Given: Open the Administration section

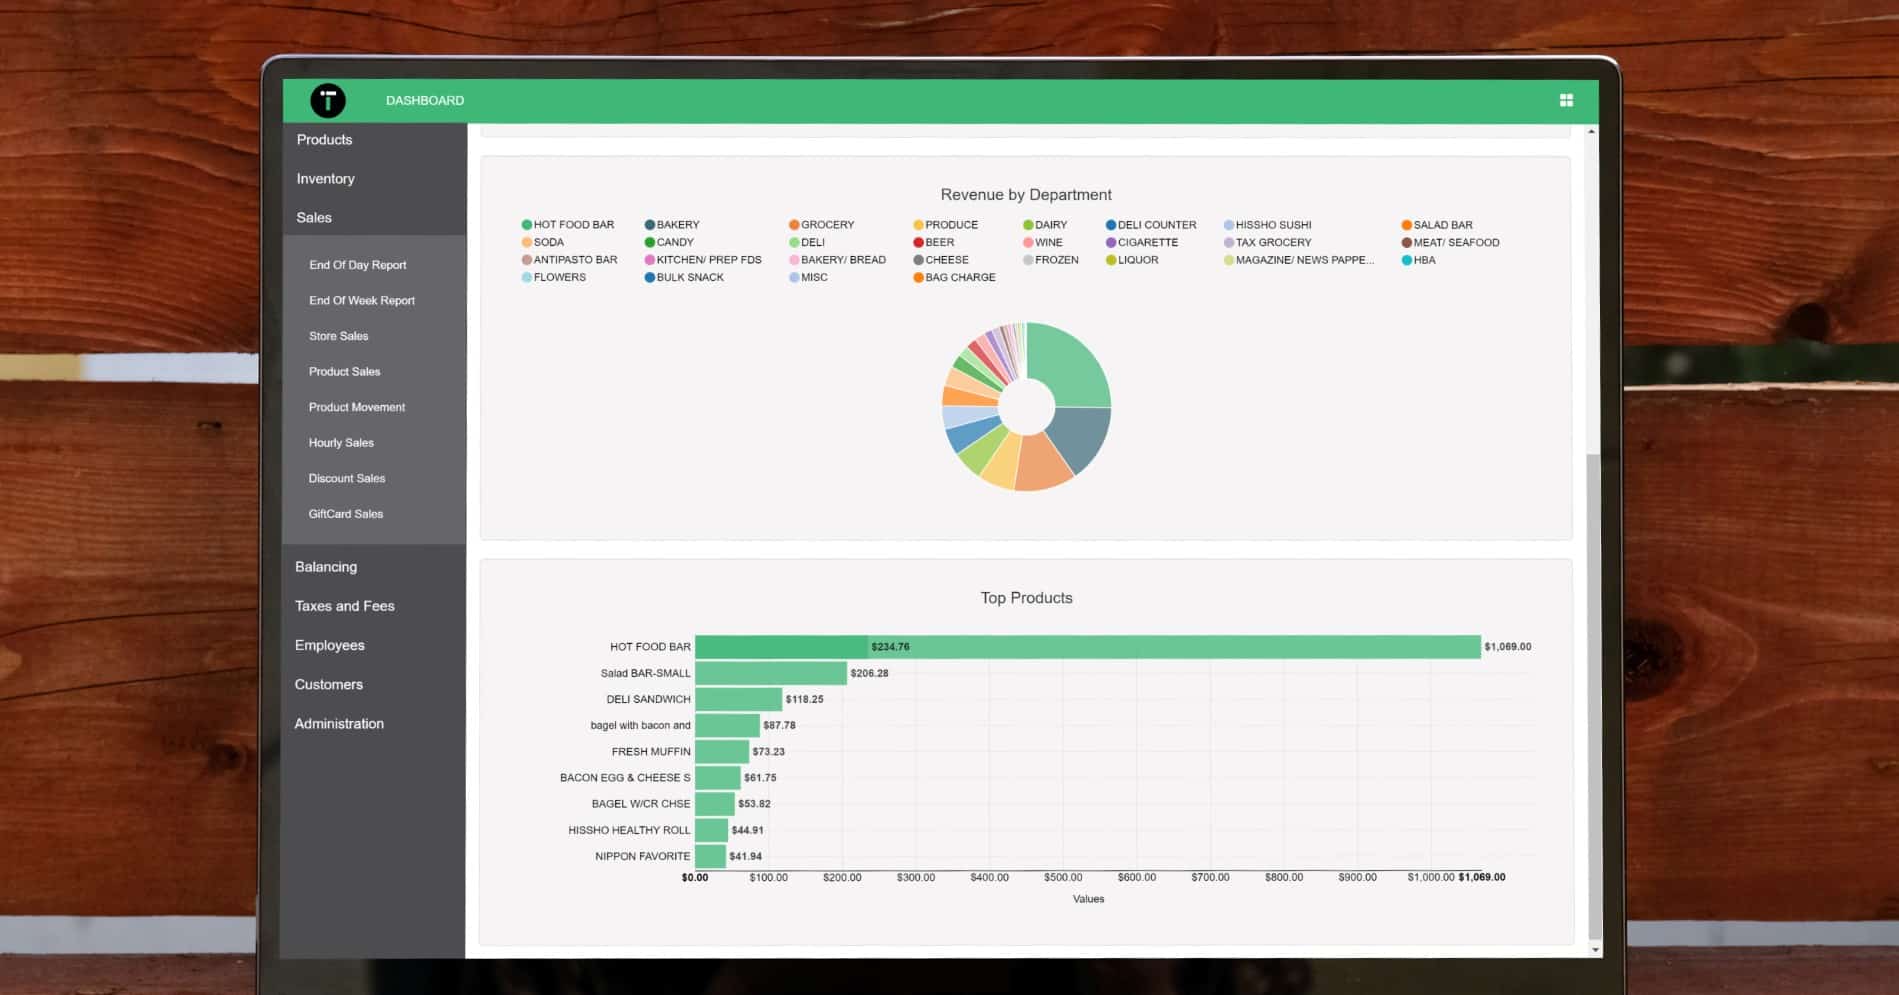Looking at the screenshot, I should coord(338,724).
